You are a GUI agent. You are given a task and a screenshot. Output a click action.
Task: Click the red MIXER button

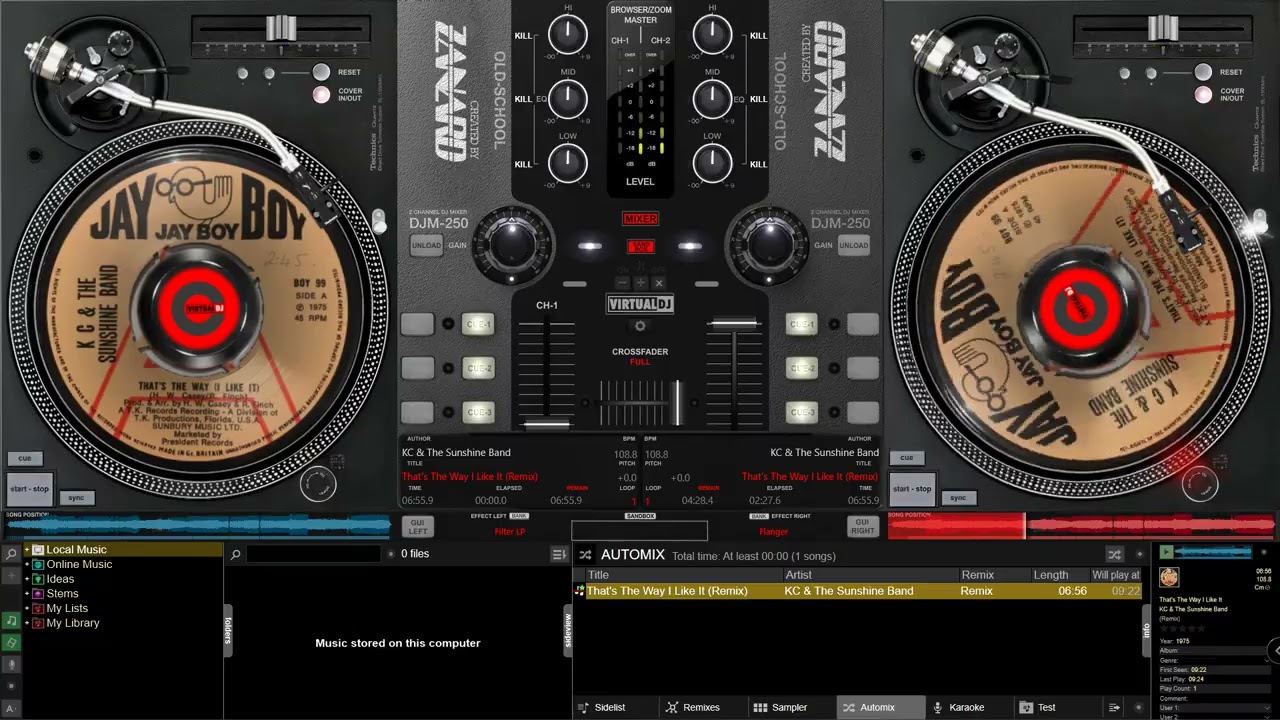pos(640,219)
